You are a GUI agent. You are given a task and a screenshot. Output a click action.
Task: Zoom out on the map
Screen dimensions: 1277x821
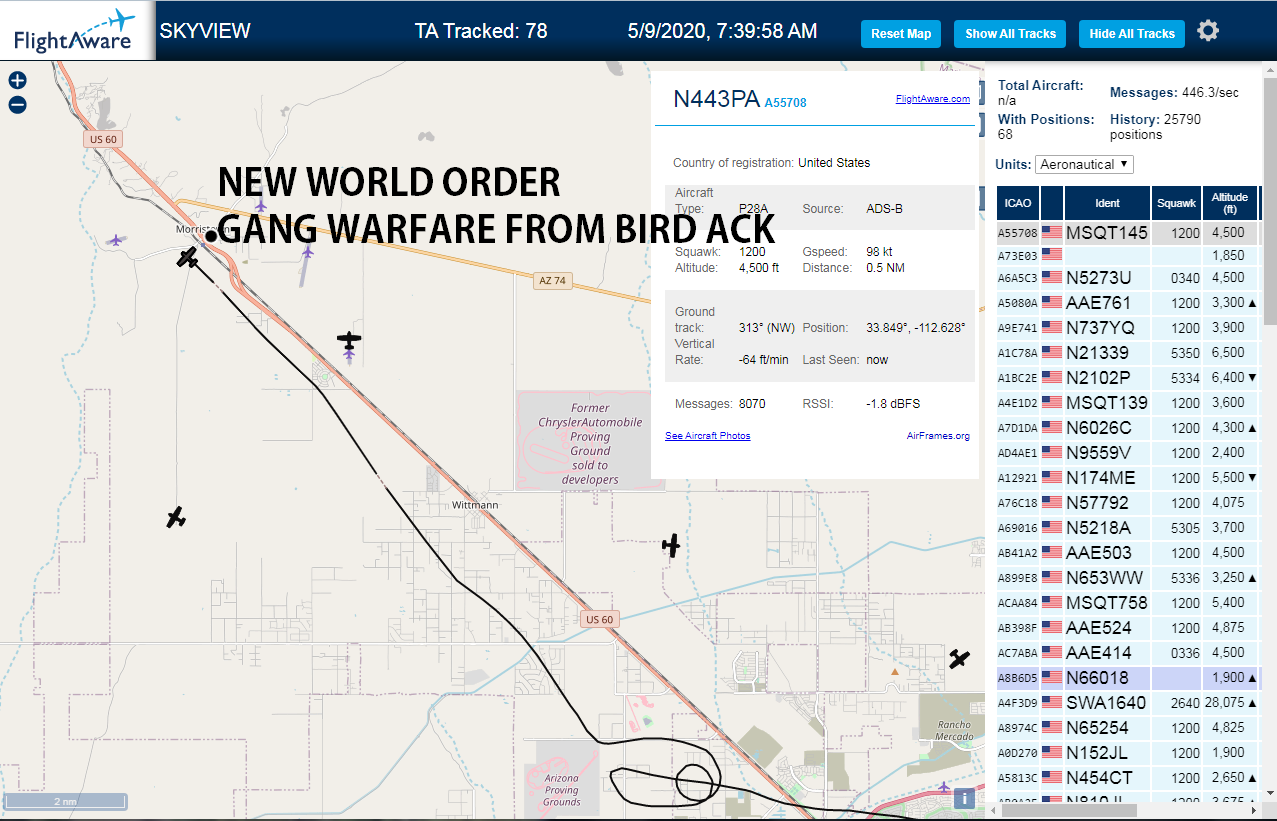pyautogui.click(x=17, y=104)
